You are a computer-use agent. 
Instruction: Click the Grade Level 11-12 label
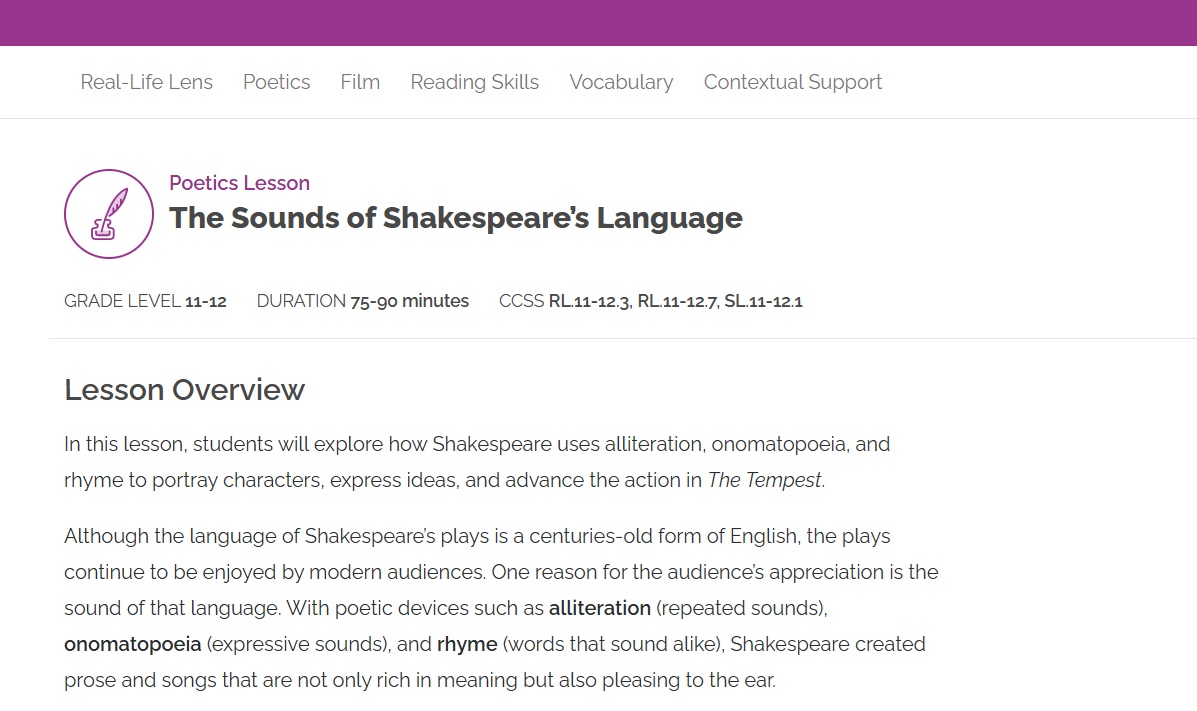click(145, 301)
